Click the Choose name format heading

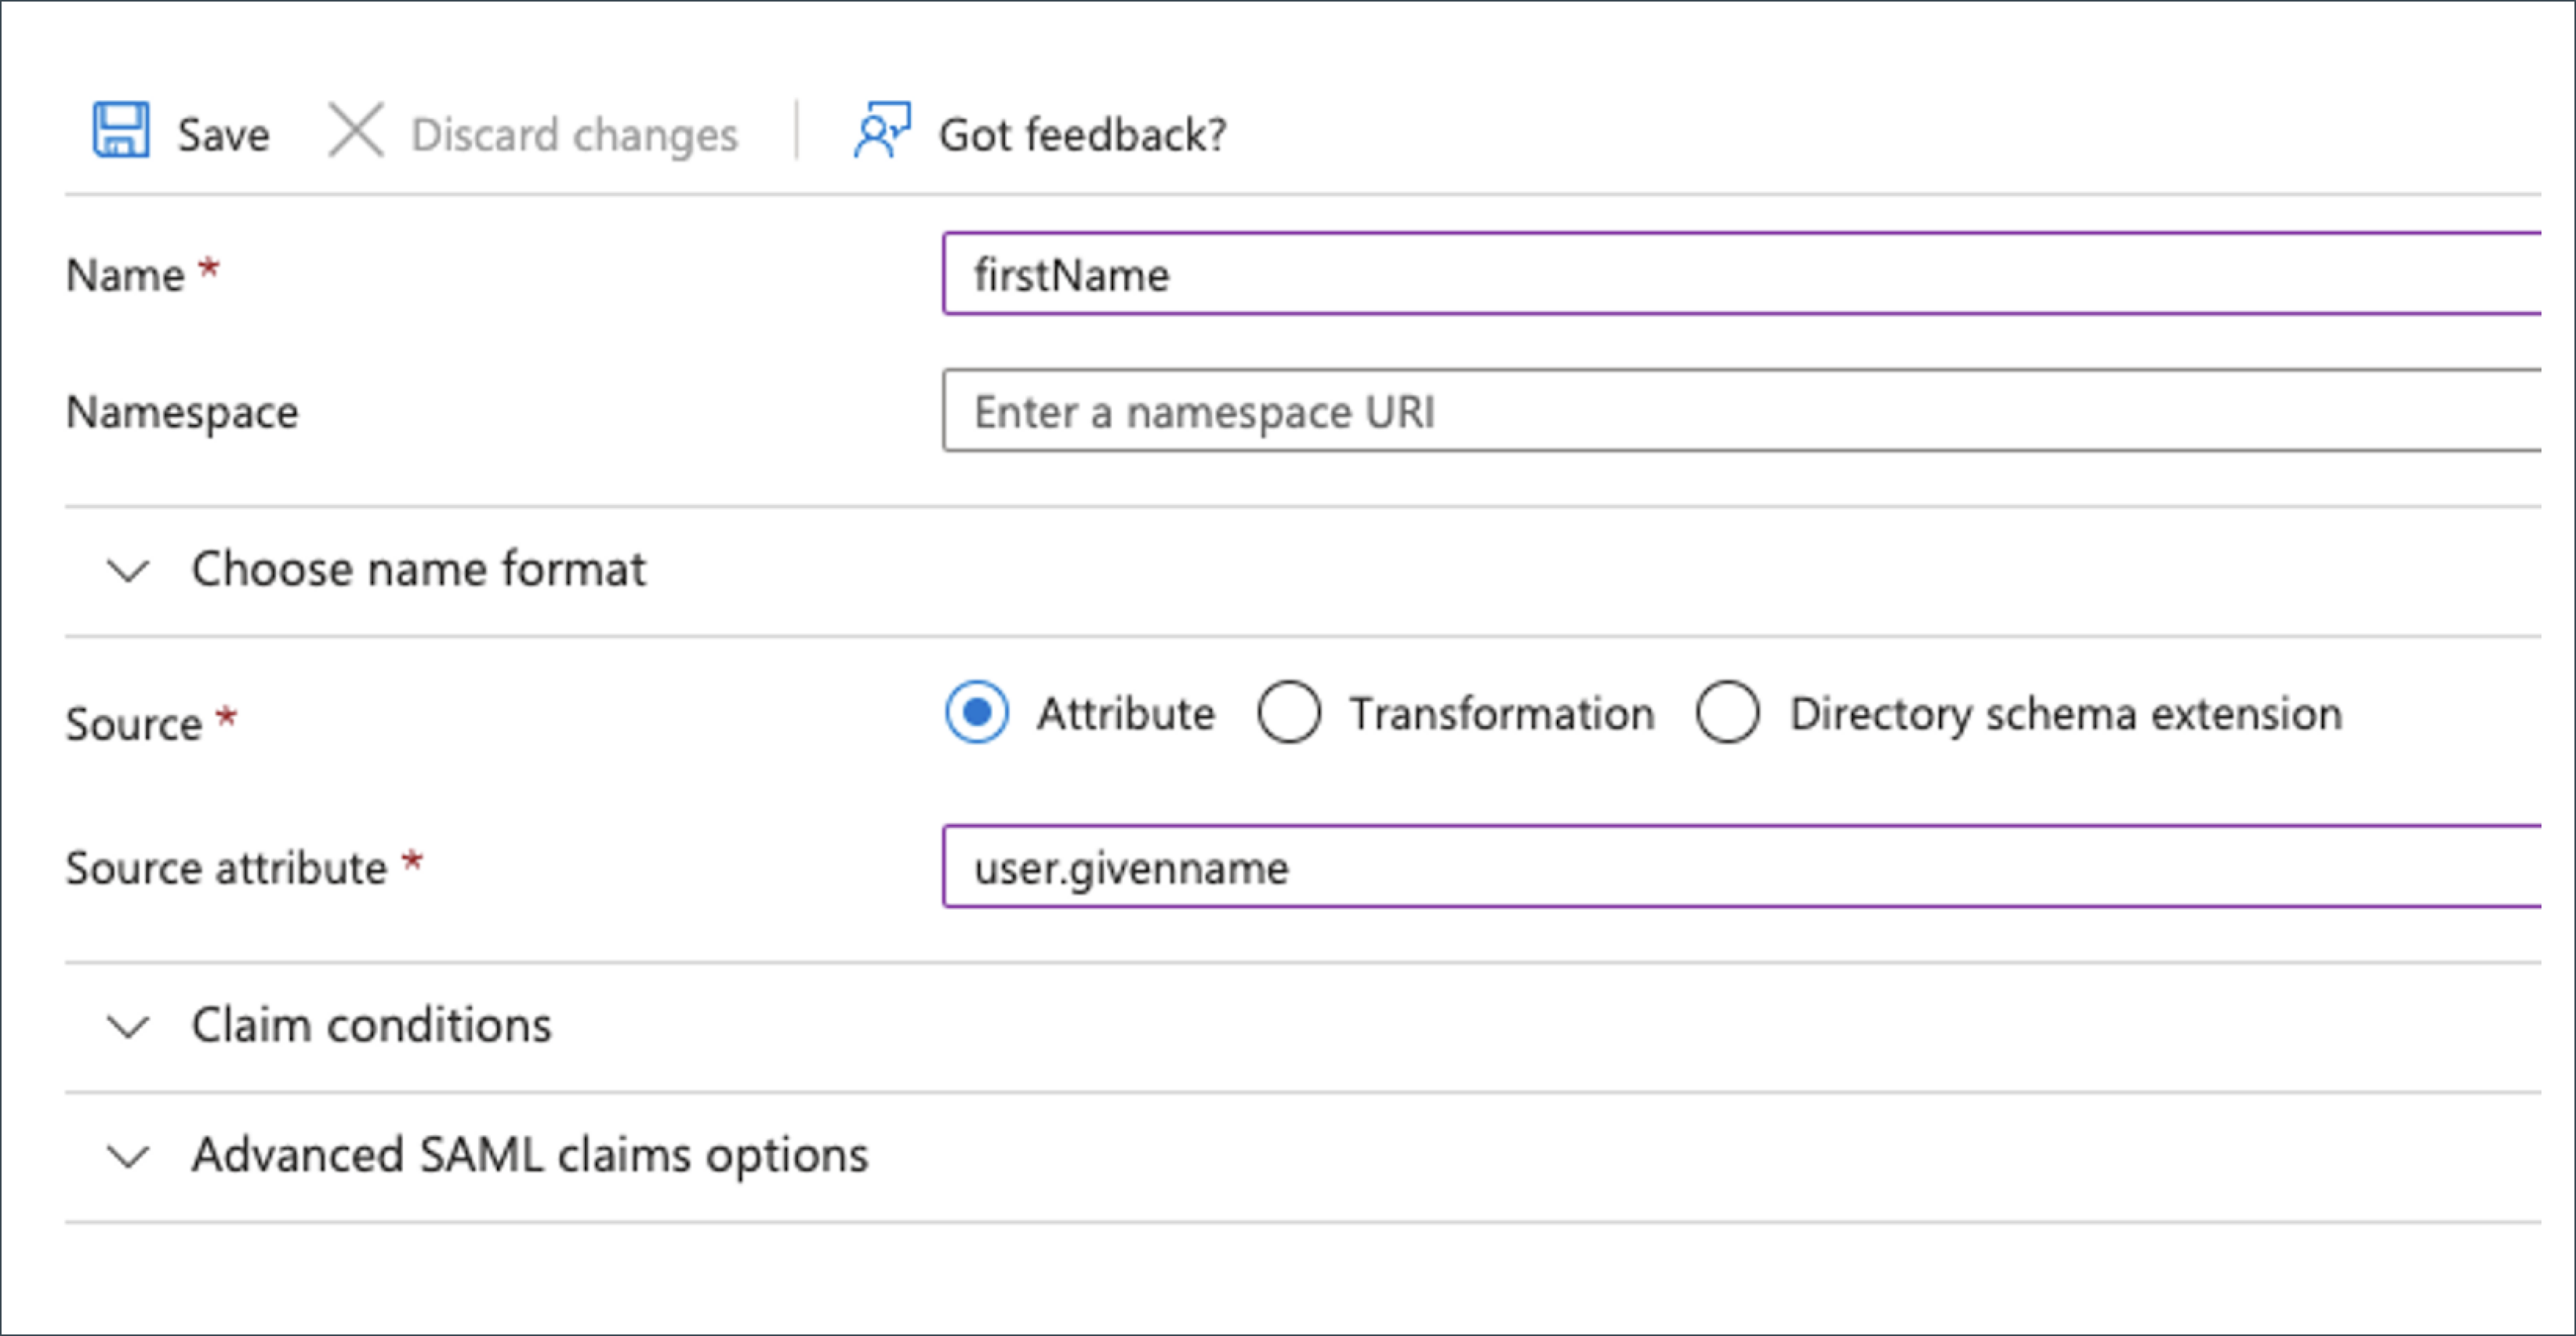click(x=418, y=569)
